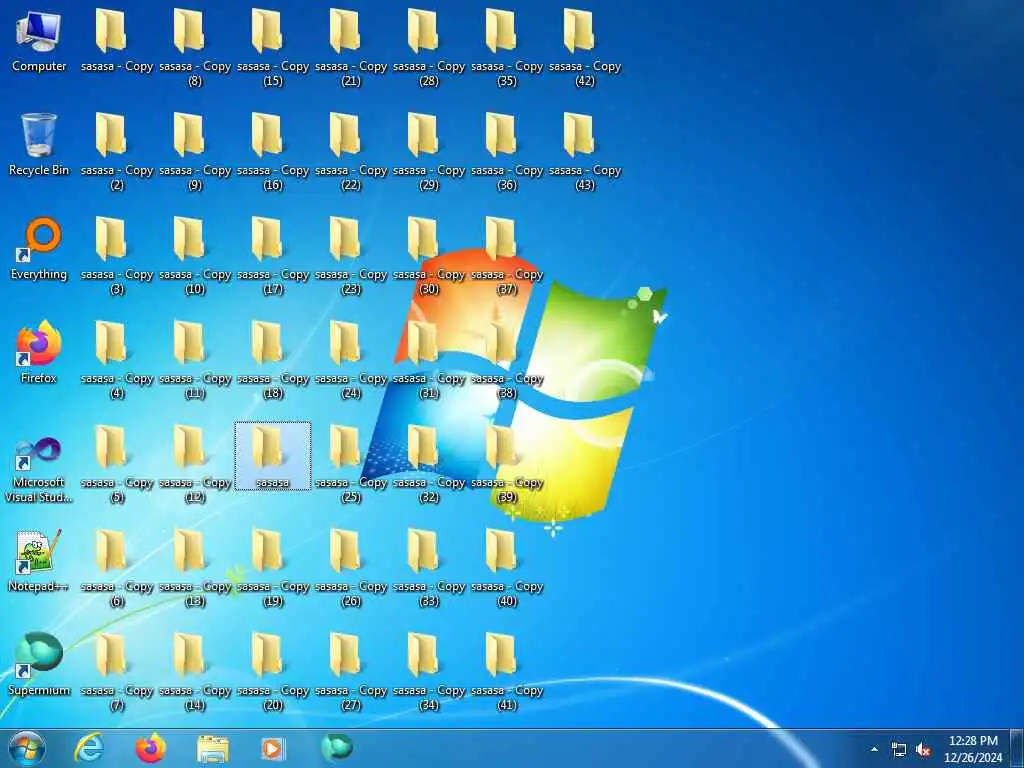Select folder sasasa - Copy (33)
Viewport: 1024px width, 768px height.
click(x=428, y=568)
